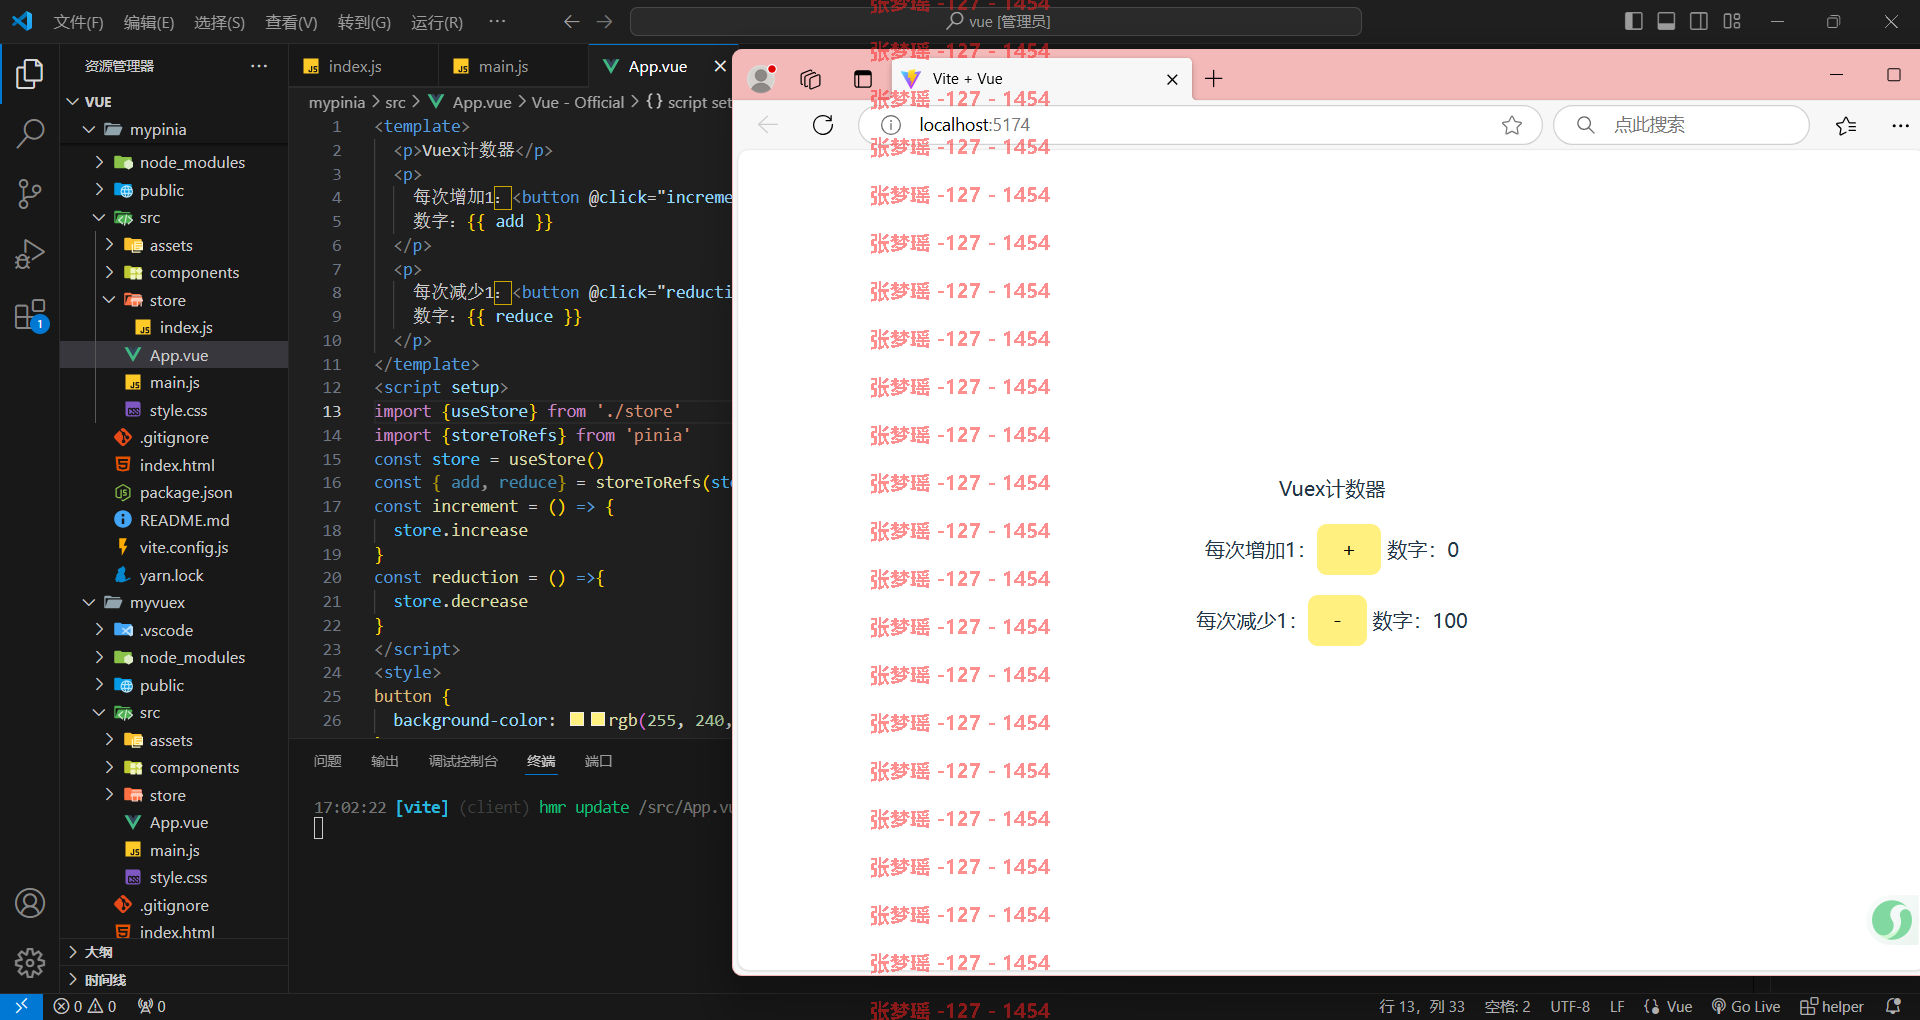The image size is (1920, 1020).
Task: Open the browser tab actions menu icon
Action: [863, 79]
